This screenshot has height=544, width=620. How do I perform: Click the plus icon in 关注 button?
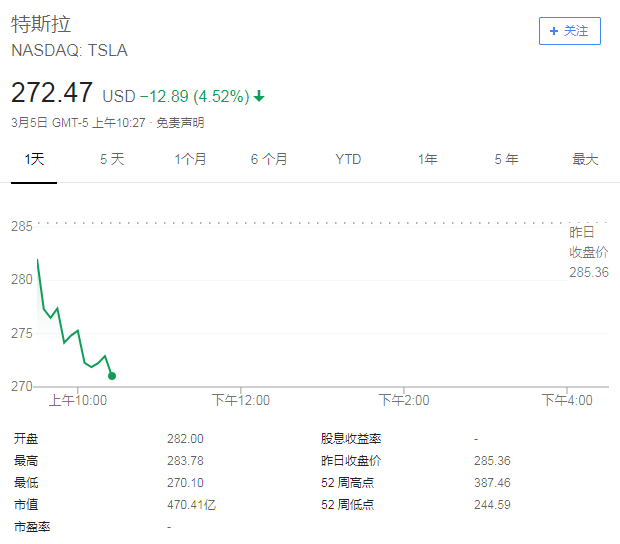pyautogui.click(x=553, y=31)
